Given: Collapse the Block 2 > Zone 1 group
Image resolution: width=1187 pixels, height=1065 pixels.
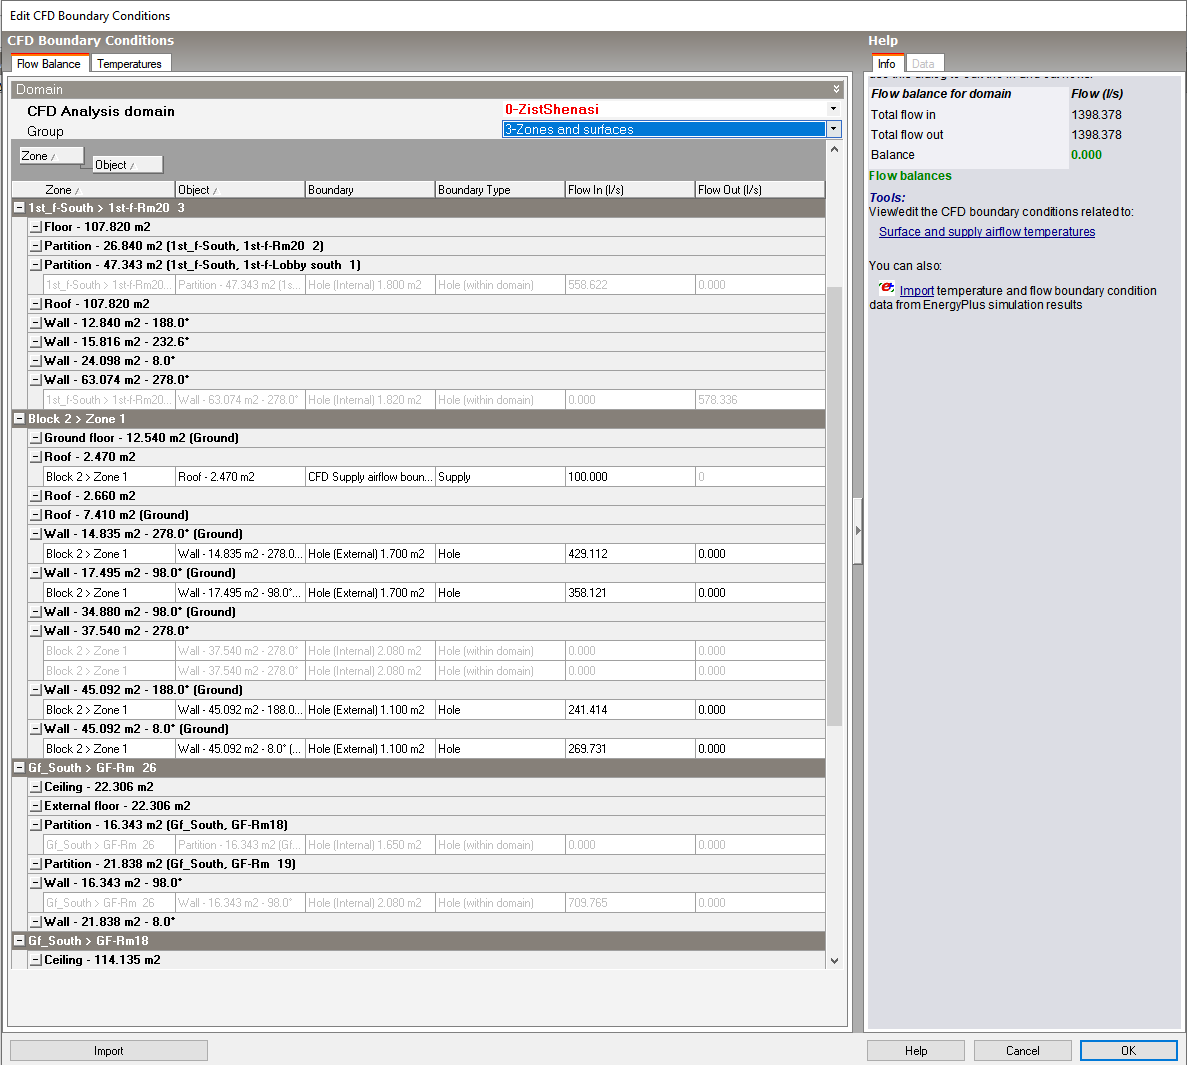Looking at the screenshot, I should (x=20, y=419).
